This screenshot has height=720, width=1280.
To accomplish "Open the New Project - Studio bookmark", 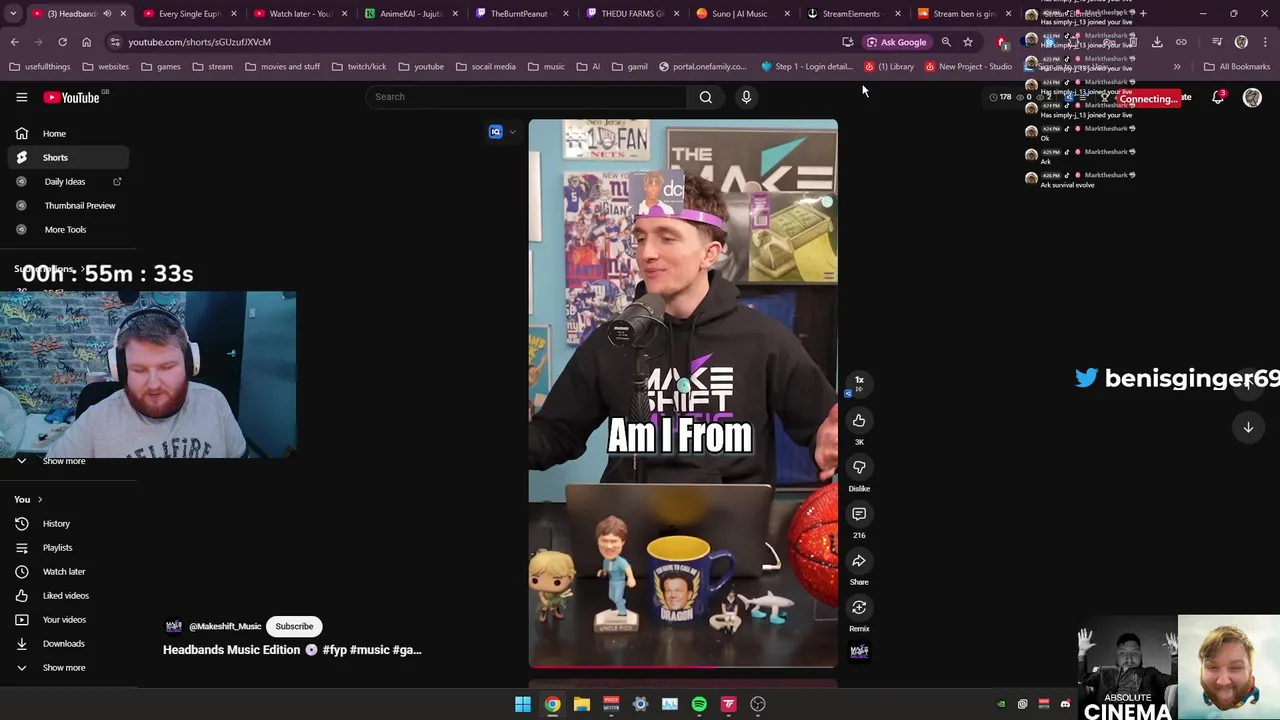I will coord(969,67).
